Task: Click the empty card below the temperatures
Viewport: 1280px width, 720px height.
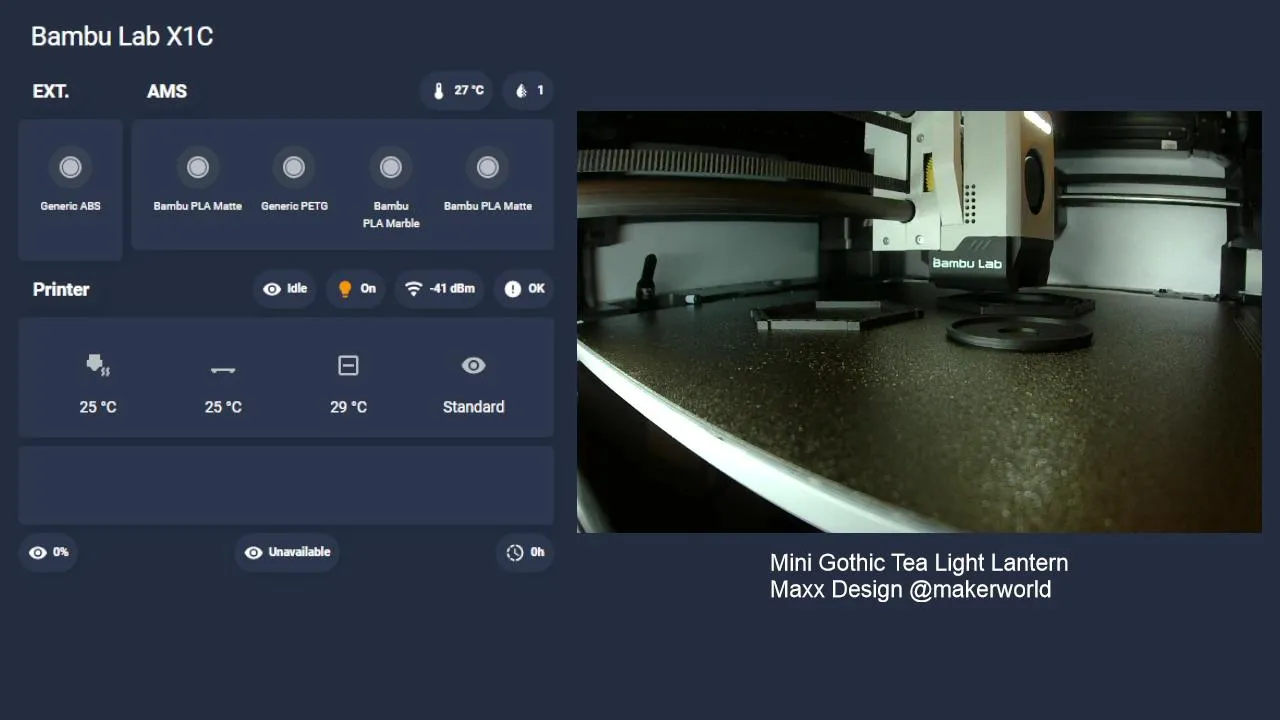Action: 286,485
